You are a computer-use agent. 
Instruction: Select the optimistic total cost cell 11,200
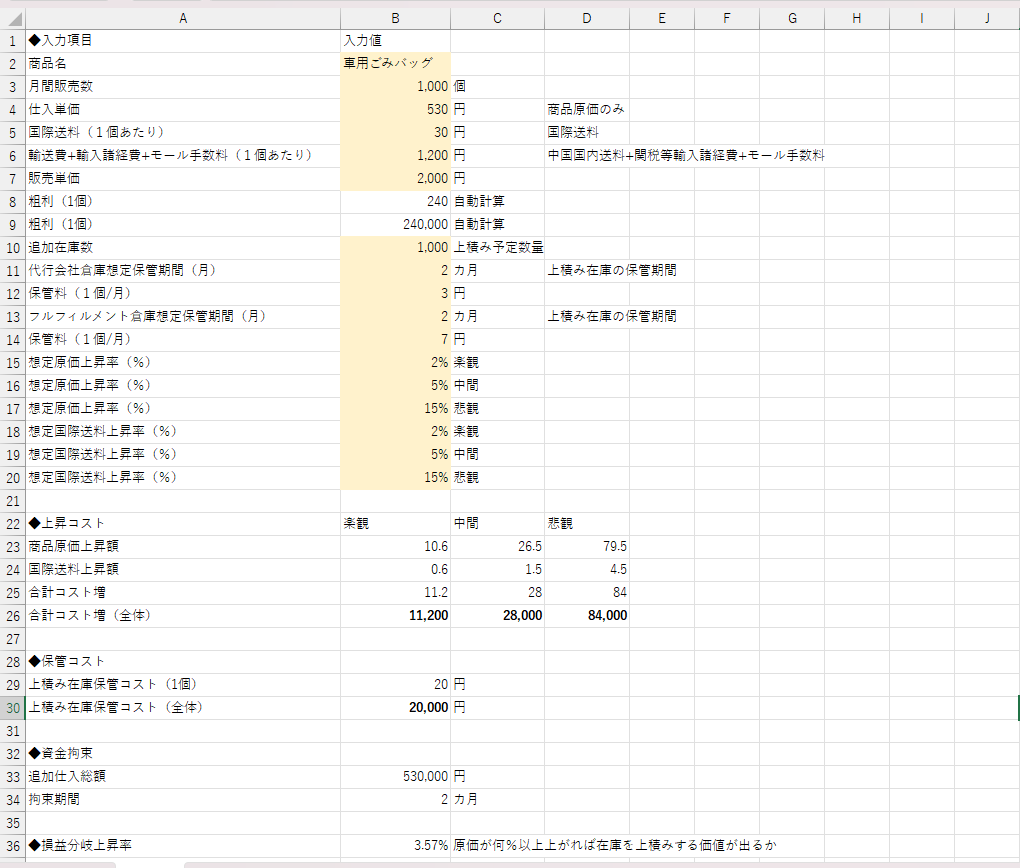click(395, 615)
